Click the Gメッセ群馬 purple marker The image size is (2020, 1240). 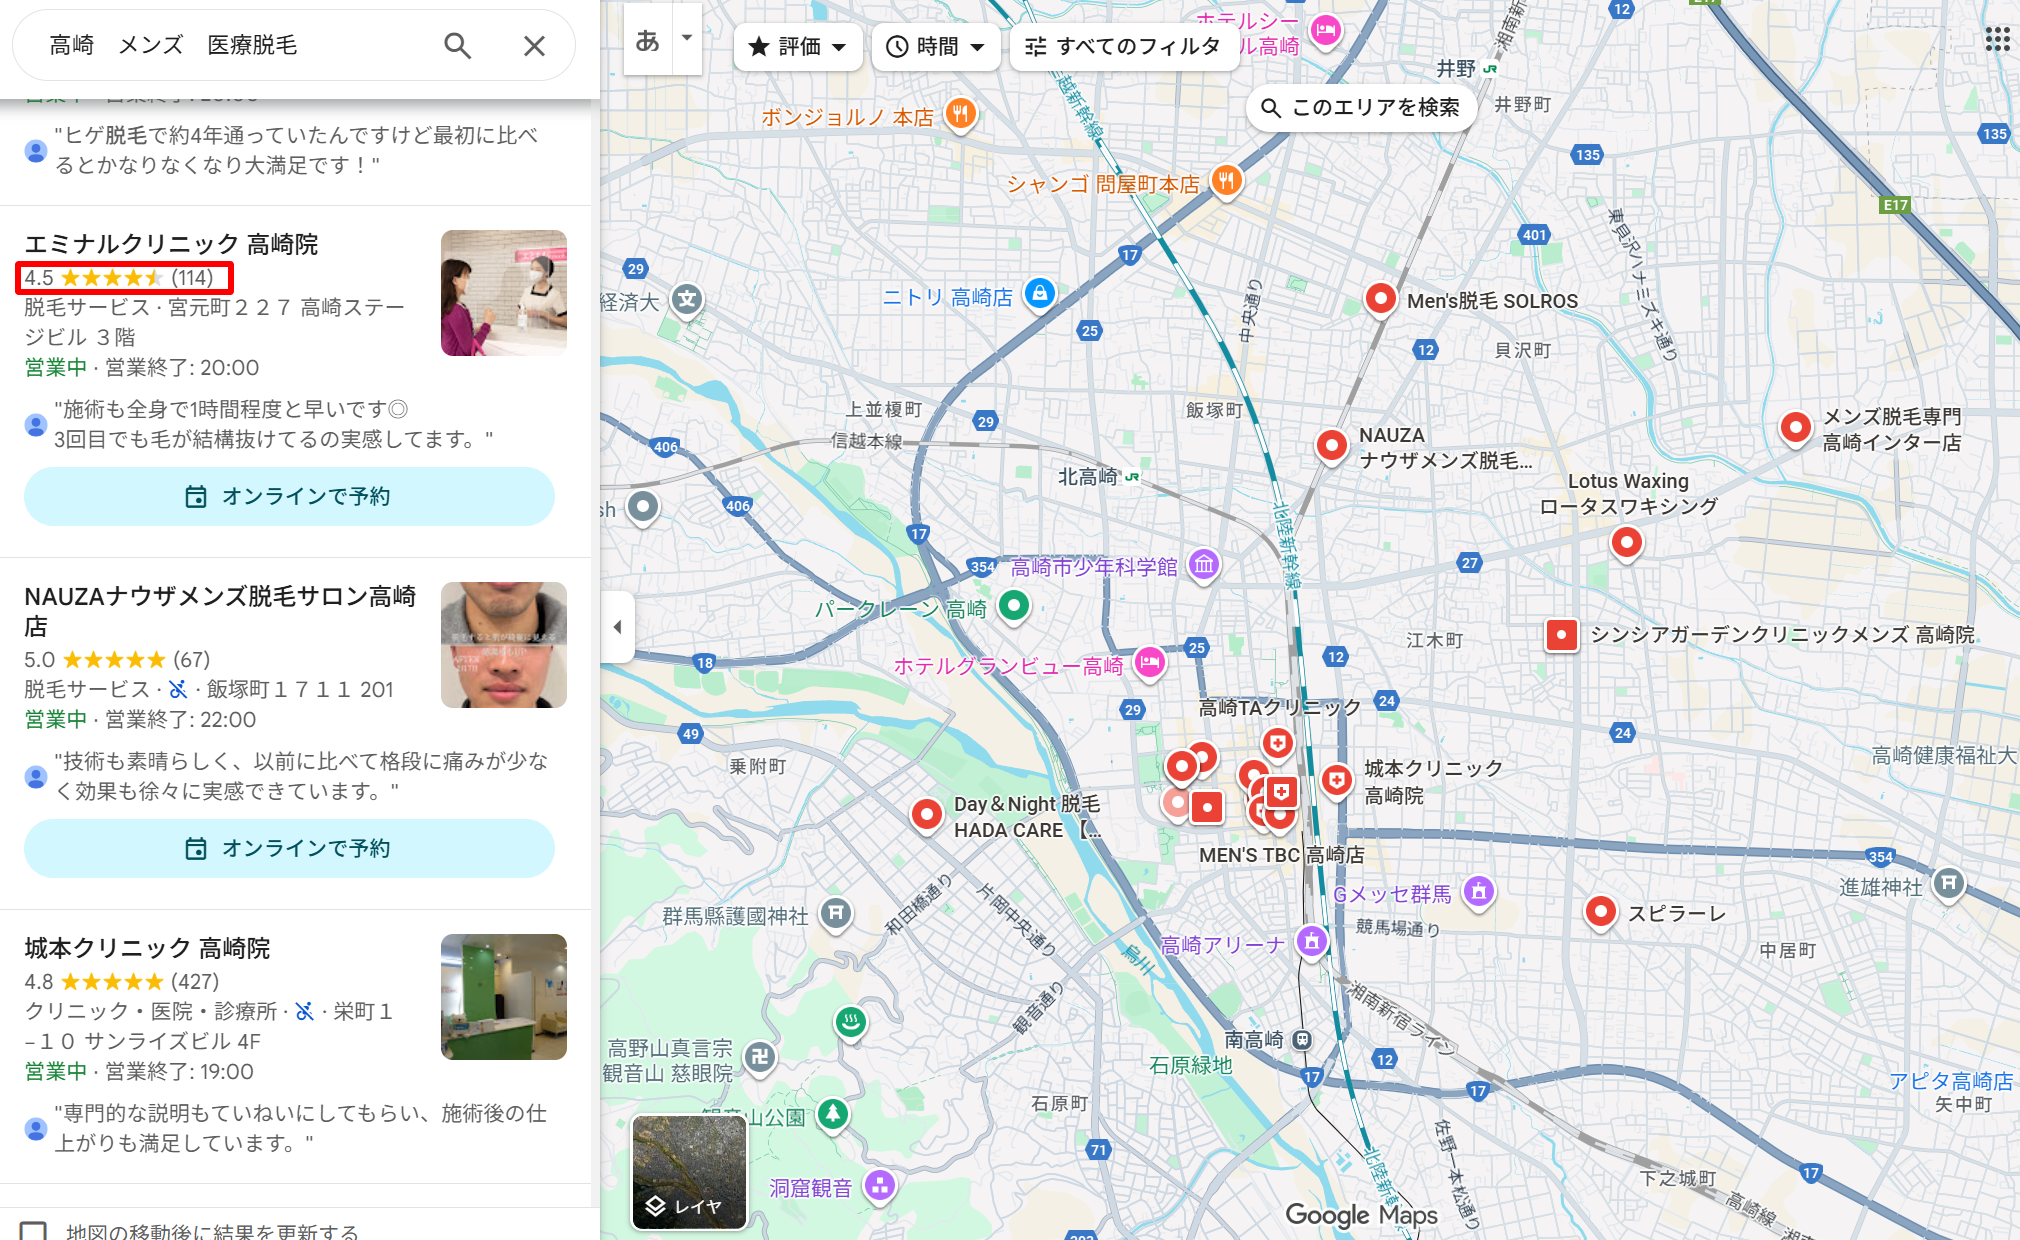click(x=1478, y=895)
